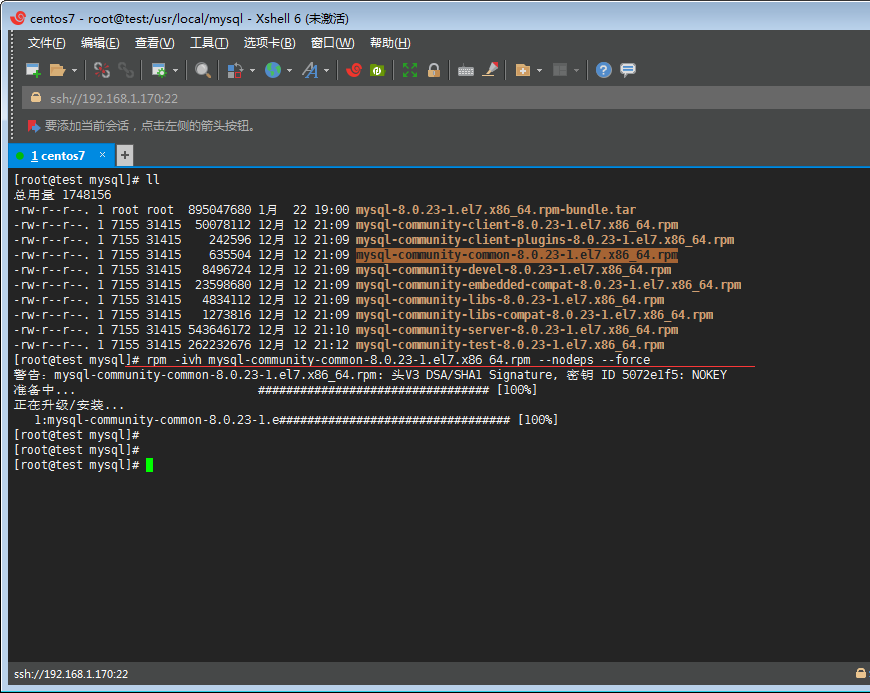870x693 pixels.
Task: Click the Disconnect icon in toolbar
Action: point(101,70)
